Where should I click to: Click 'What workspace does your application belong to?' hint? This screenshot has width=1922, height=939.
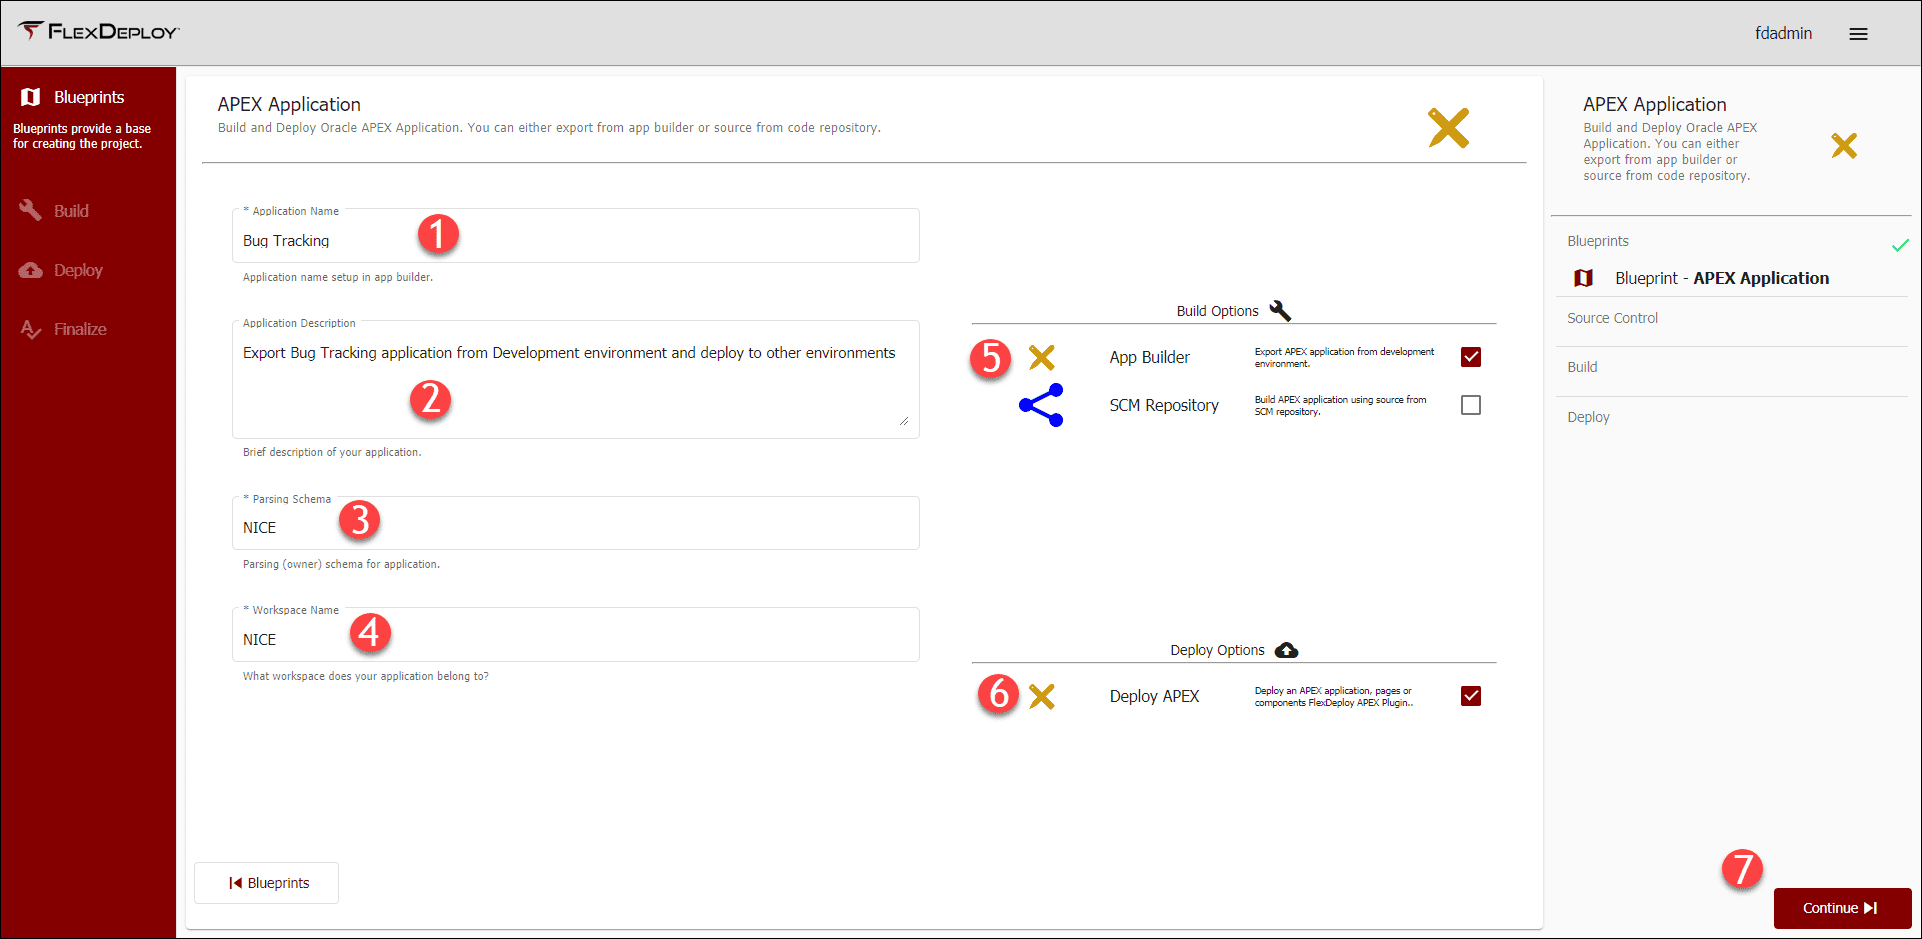(366, 676)
